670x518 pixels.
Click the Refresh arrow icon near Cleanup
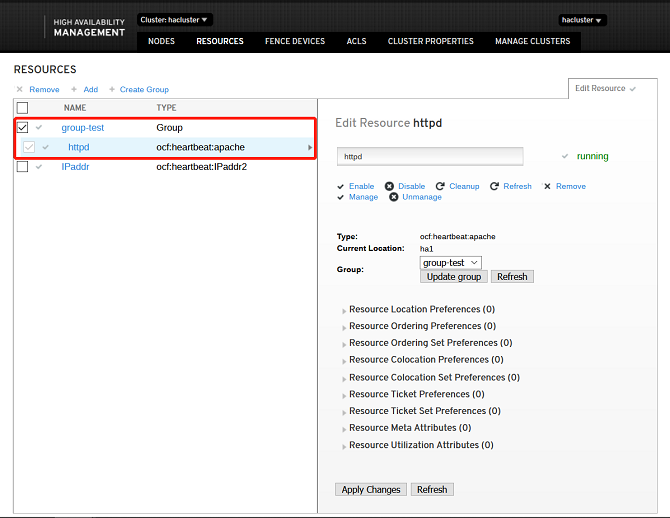pos(493,186)
